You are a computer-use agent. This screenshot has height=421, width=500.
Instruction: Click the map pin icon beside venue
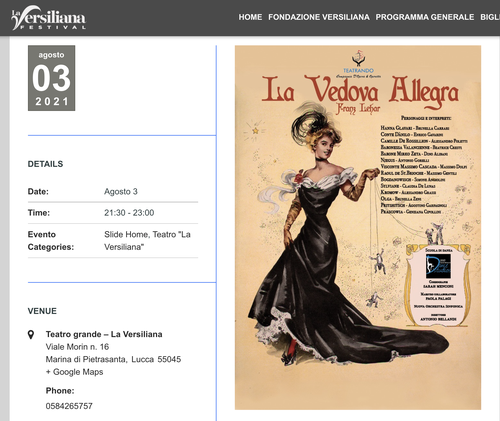tap(31, 334)
